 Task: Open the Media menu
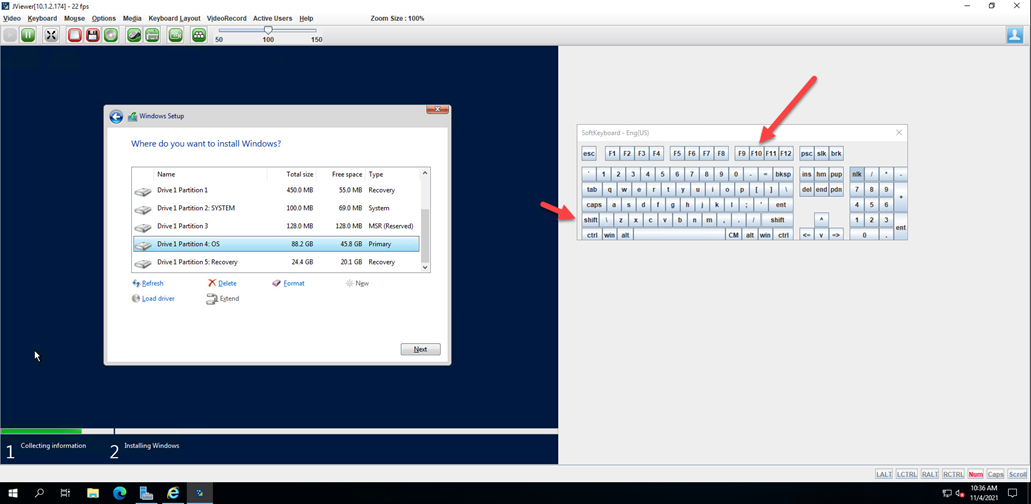(132, 18)
